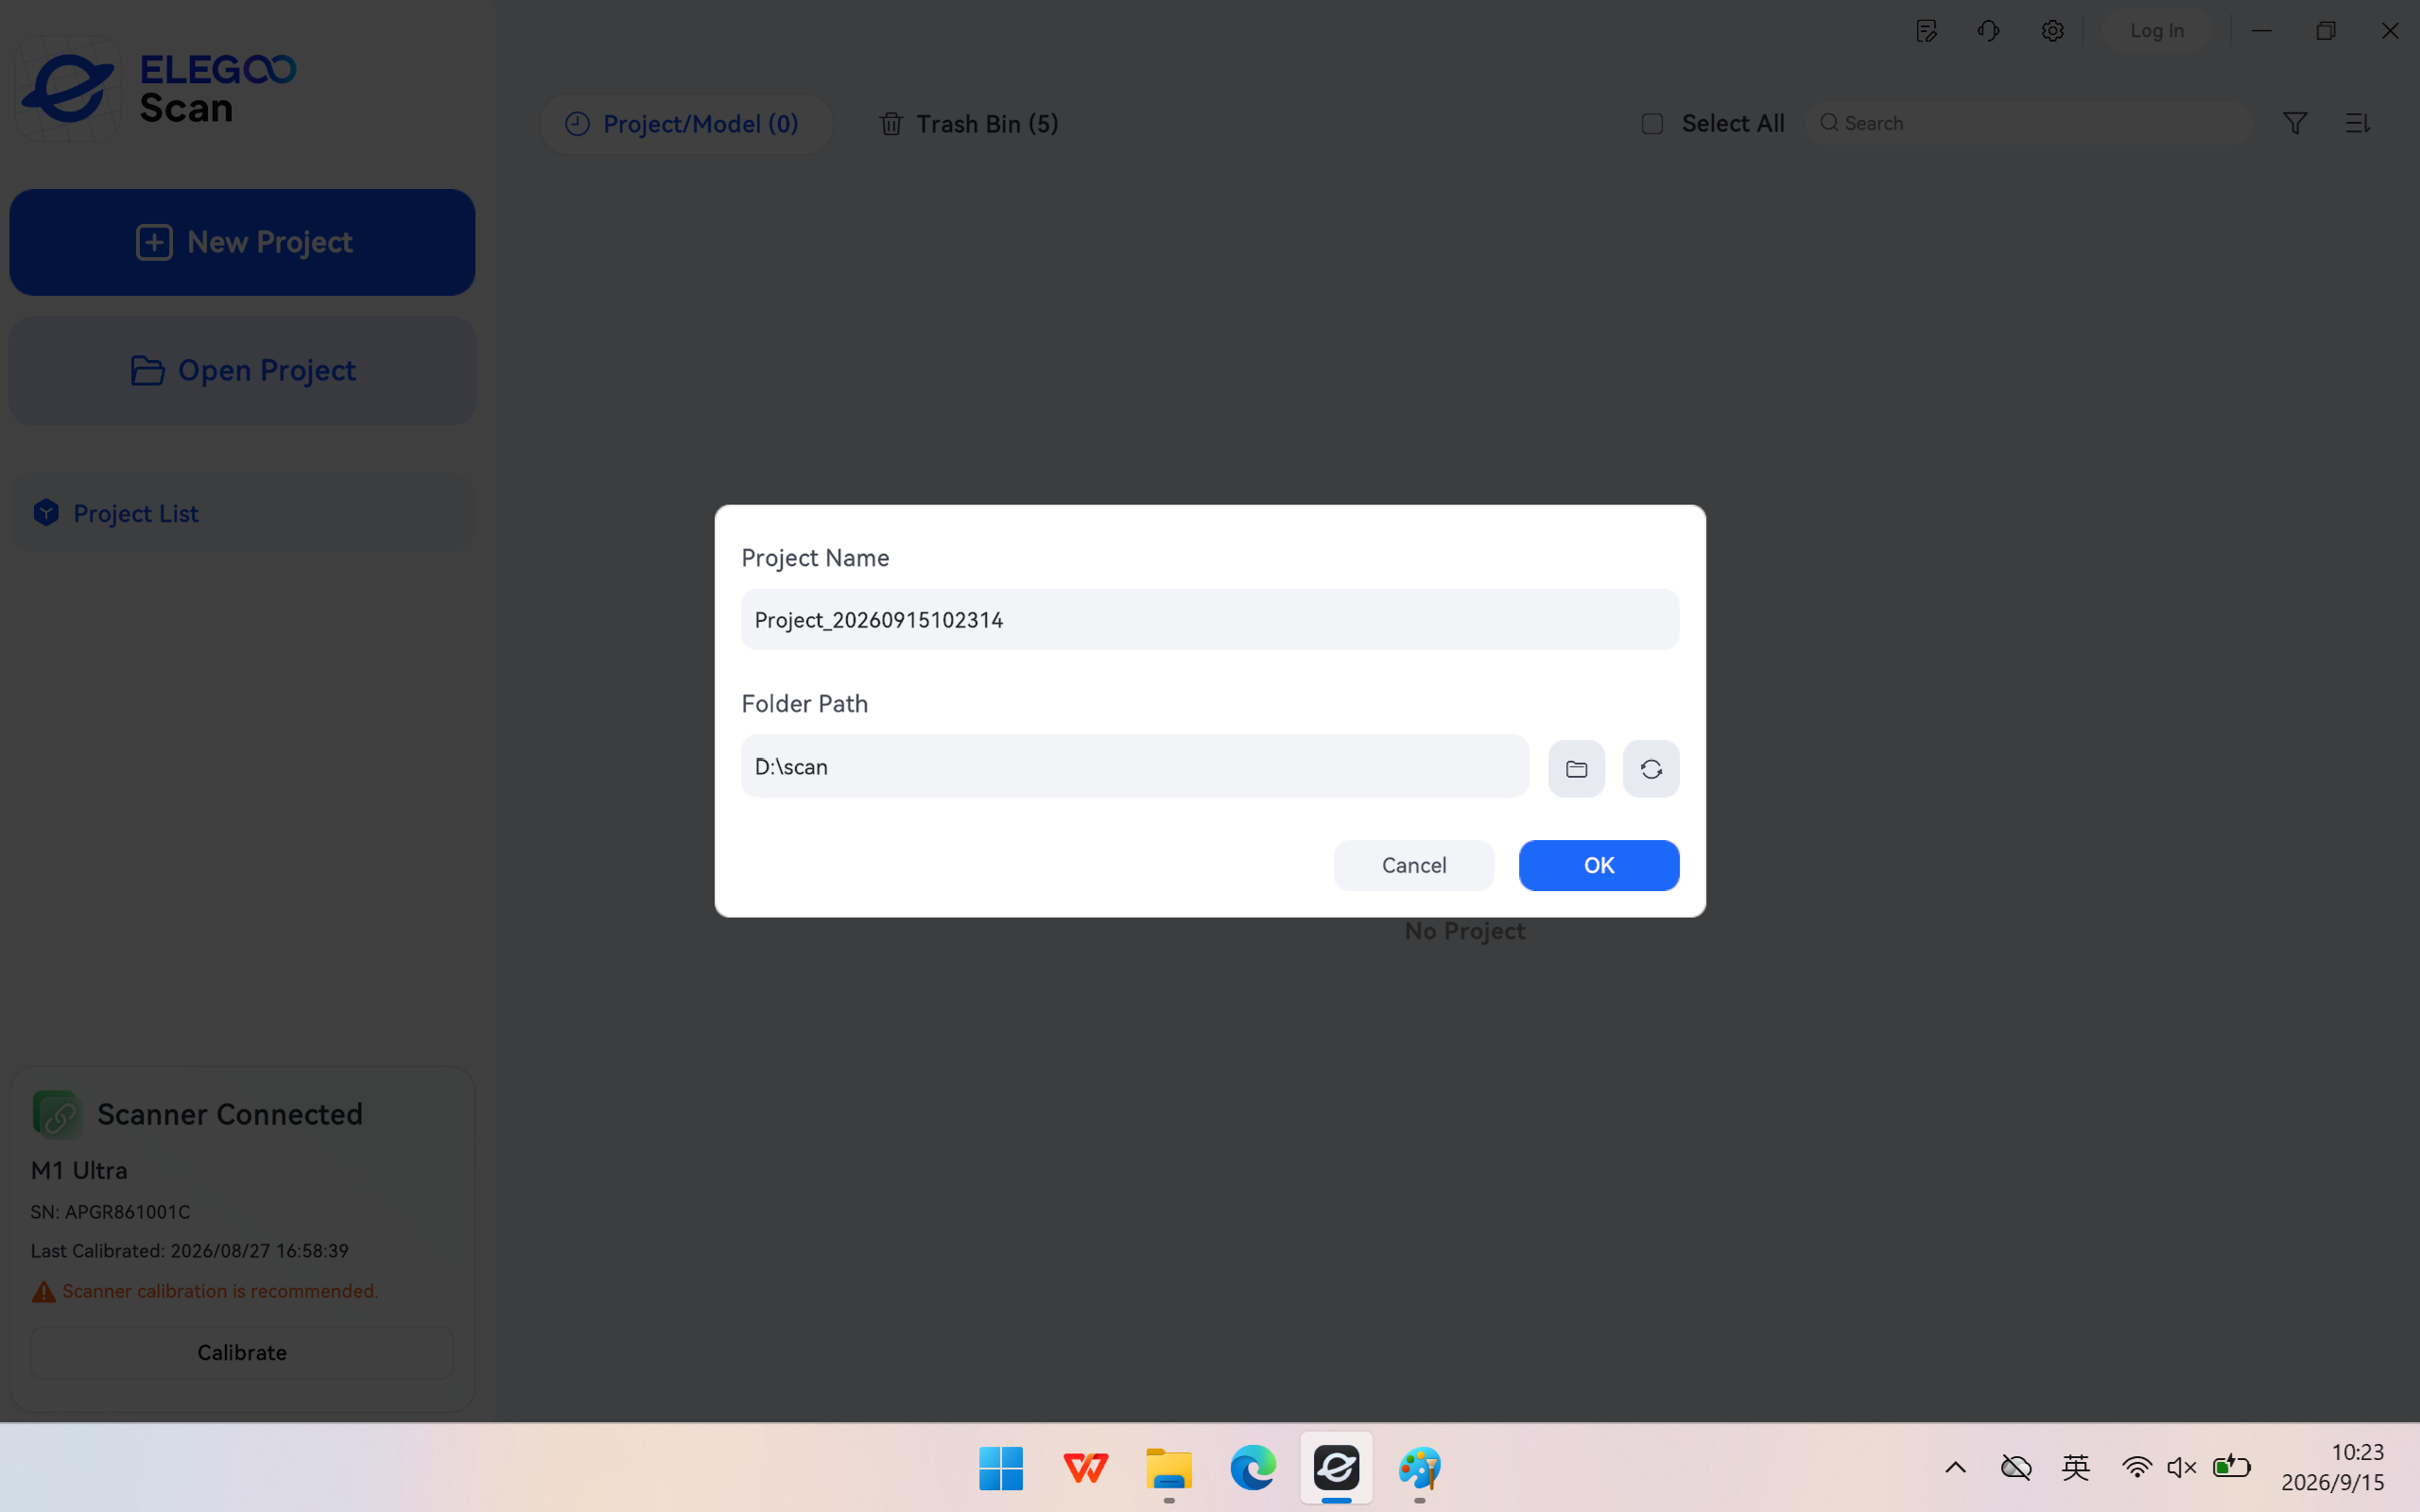Open Microsoft Edge from the taskbar

pyautogui.click(x=1253, y=1468)
